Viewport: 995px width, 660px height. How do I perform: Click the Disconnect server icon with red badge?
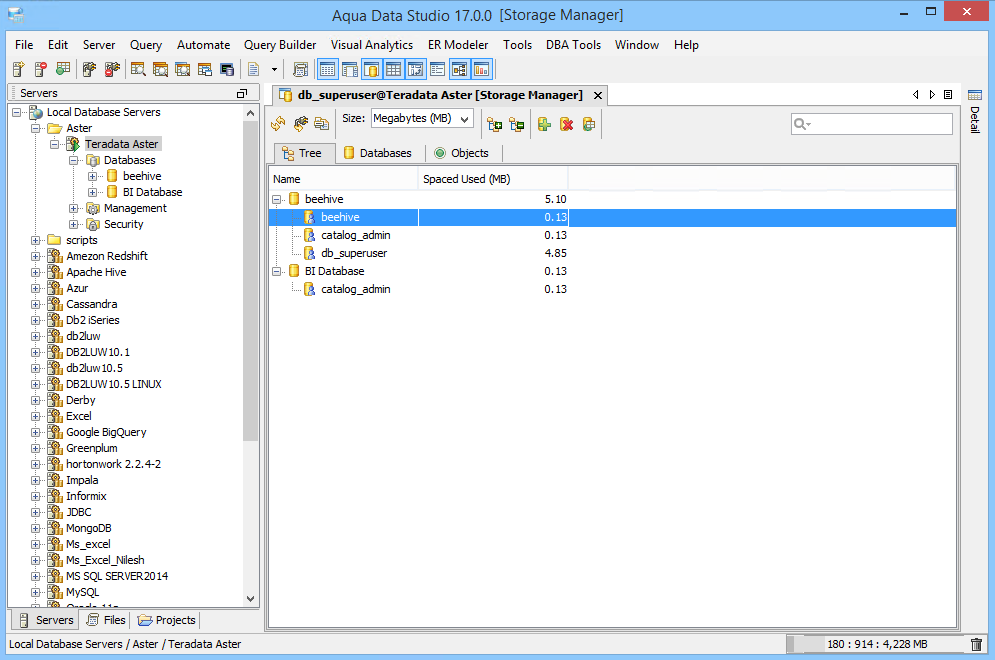[112, 69]
